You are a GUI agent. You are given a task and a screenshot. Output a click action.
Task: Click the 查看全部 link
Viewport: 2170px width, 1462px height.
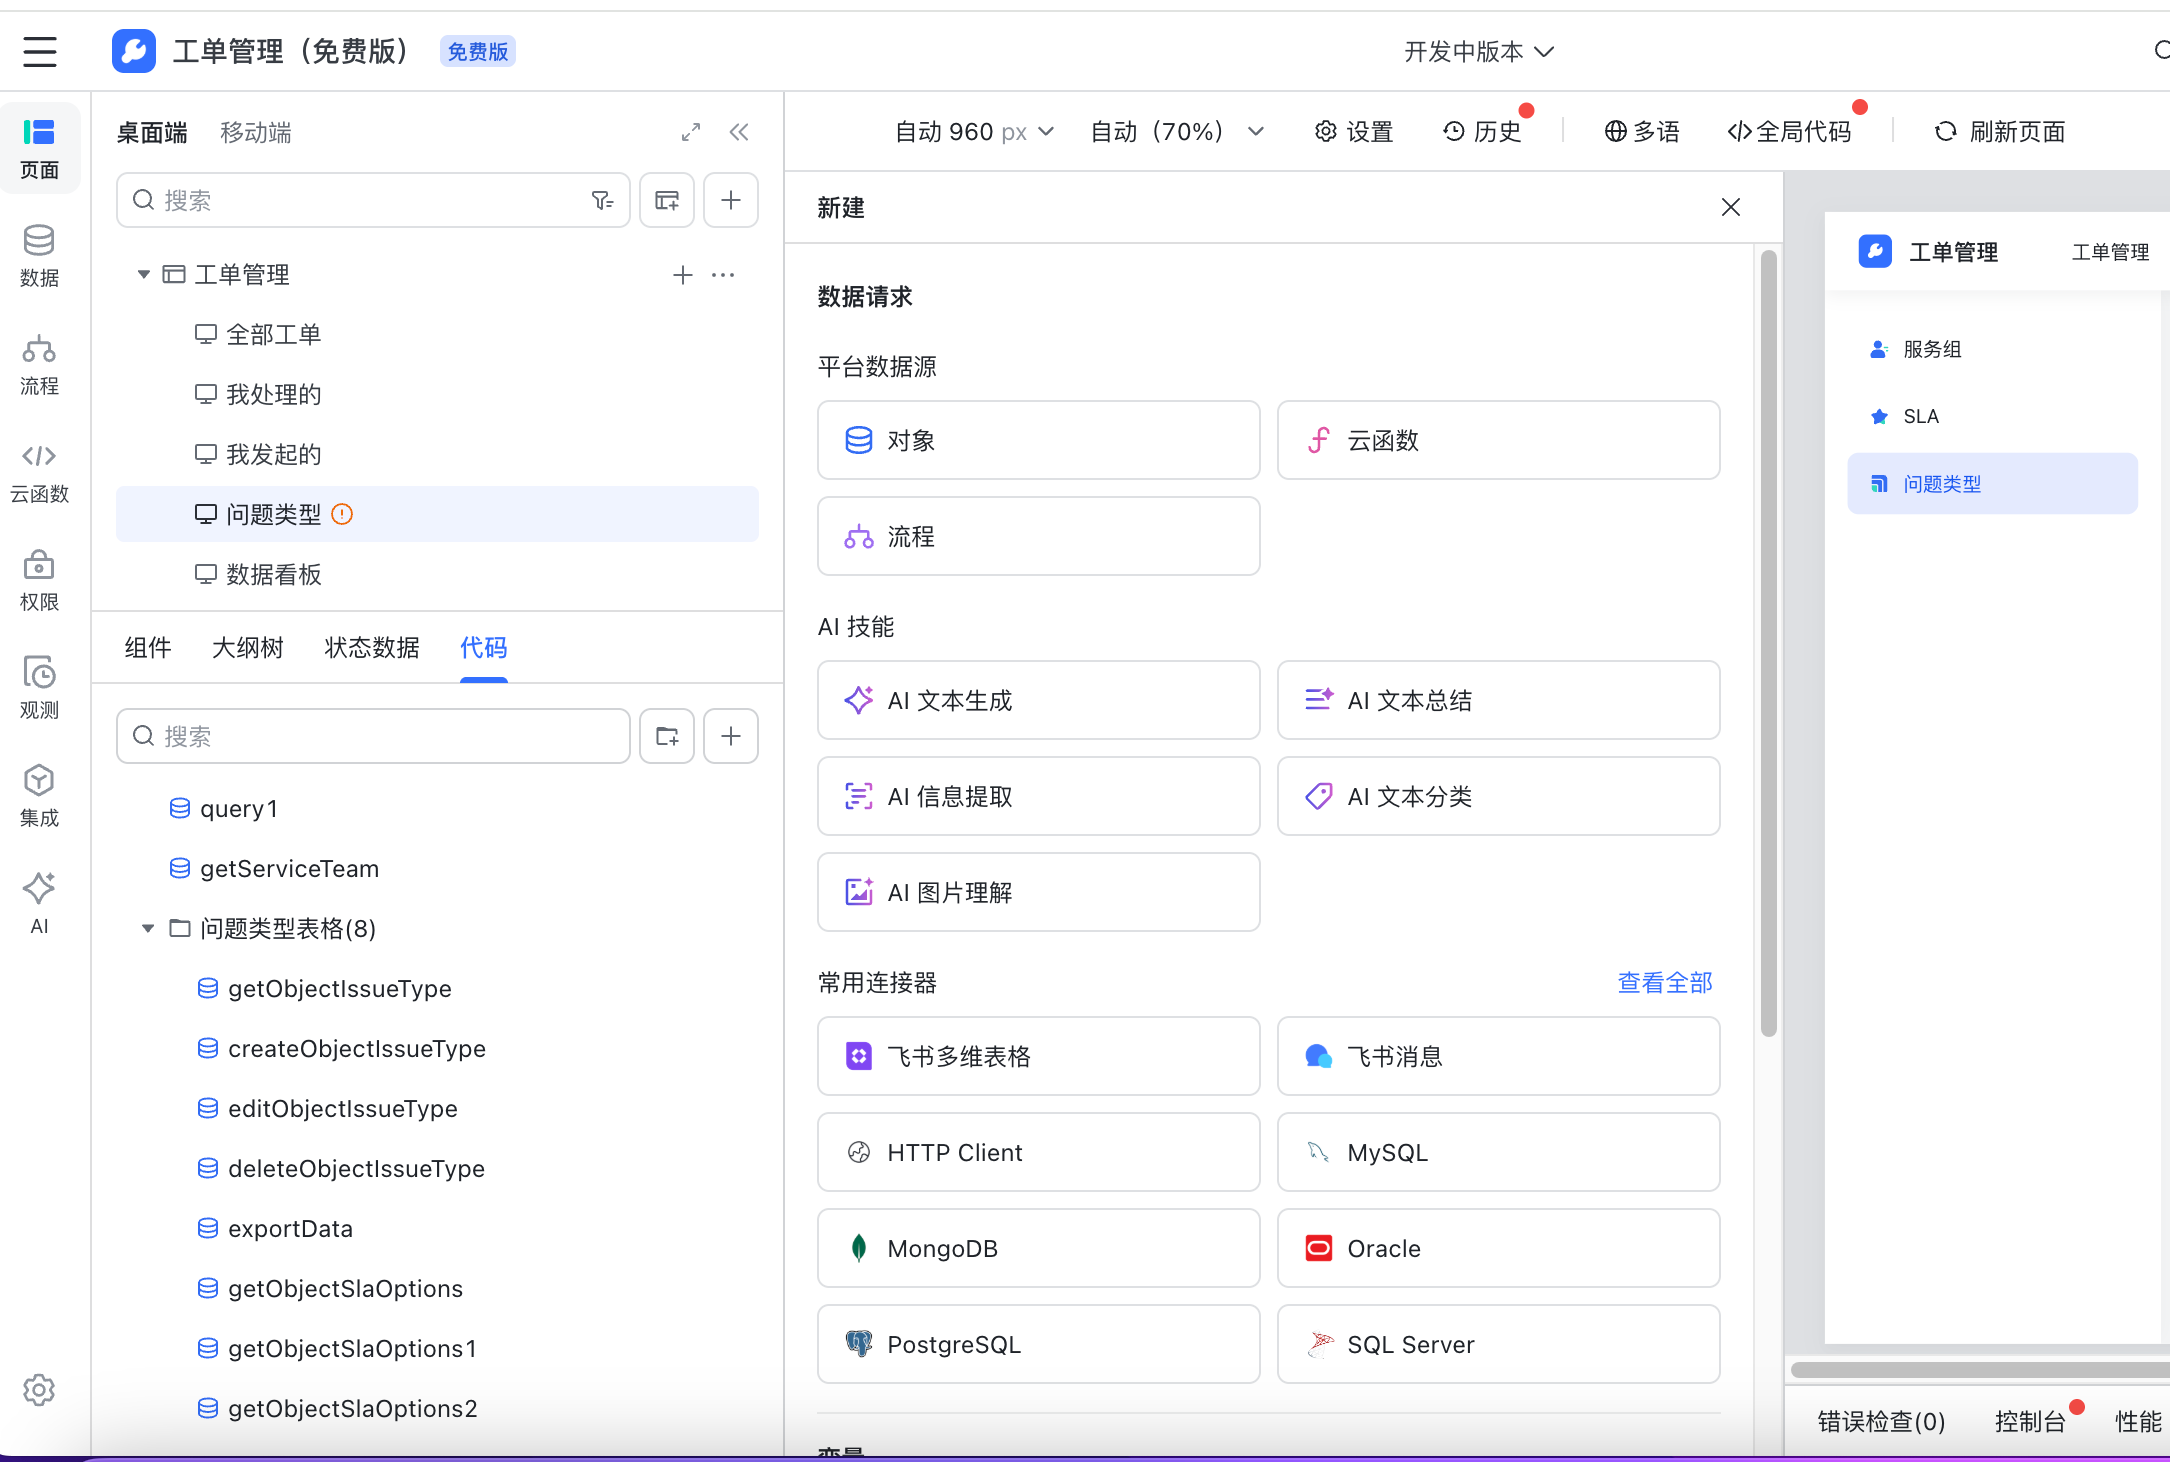(x=1664, y=982)
